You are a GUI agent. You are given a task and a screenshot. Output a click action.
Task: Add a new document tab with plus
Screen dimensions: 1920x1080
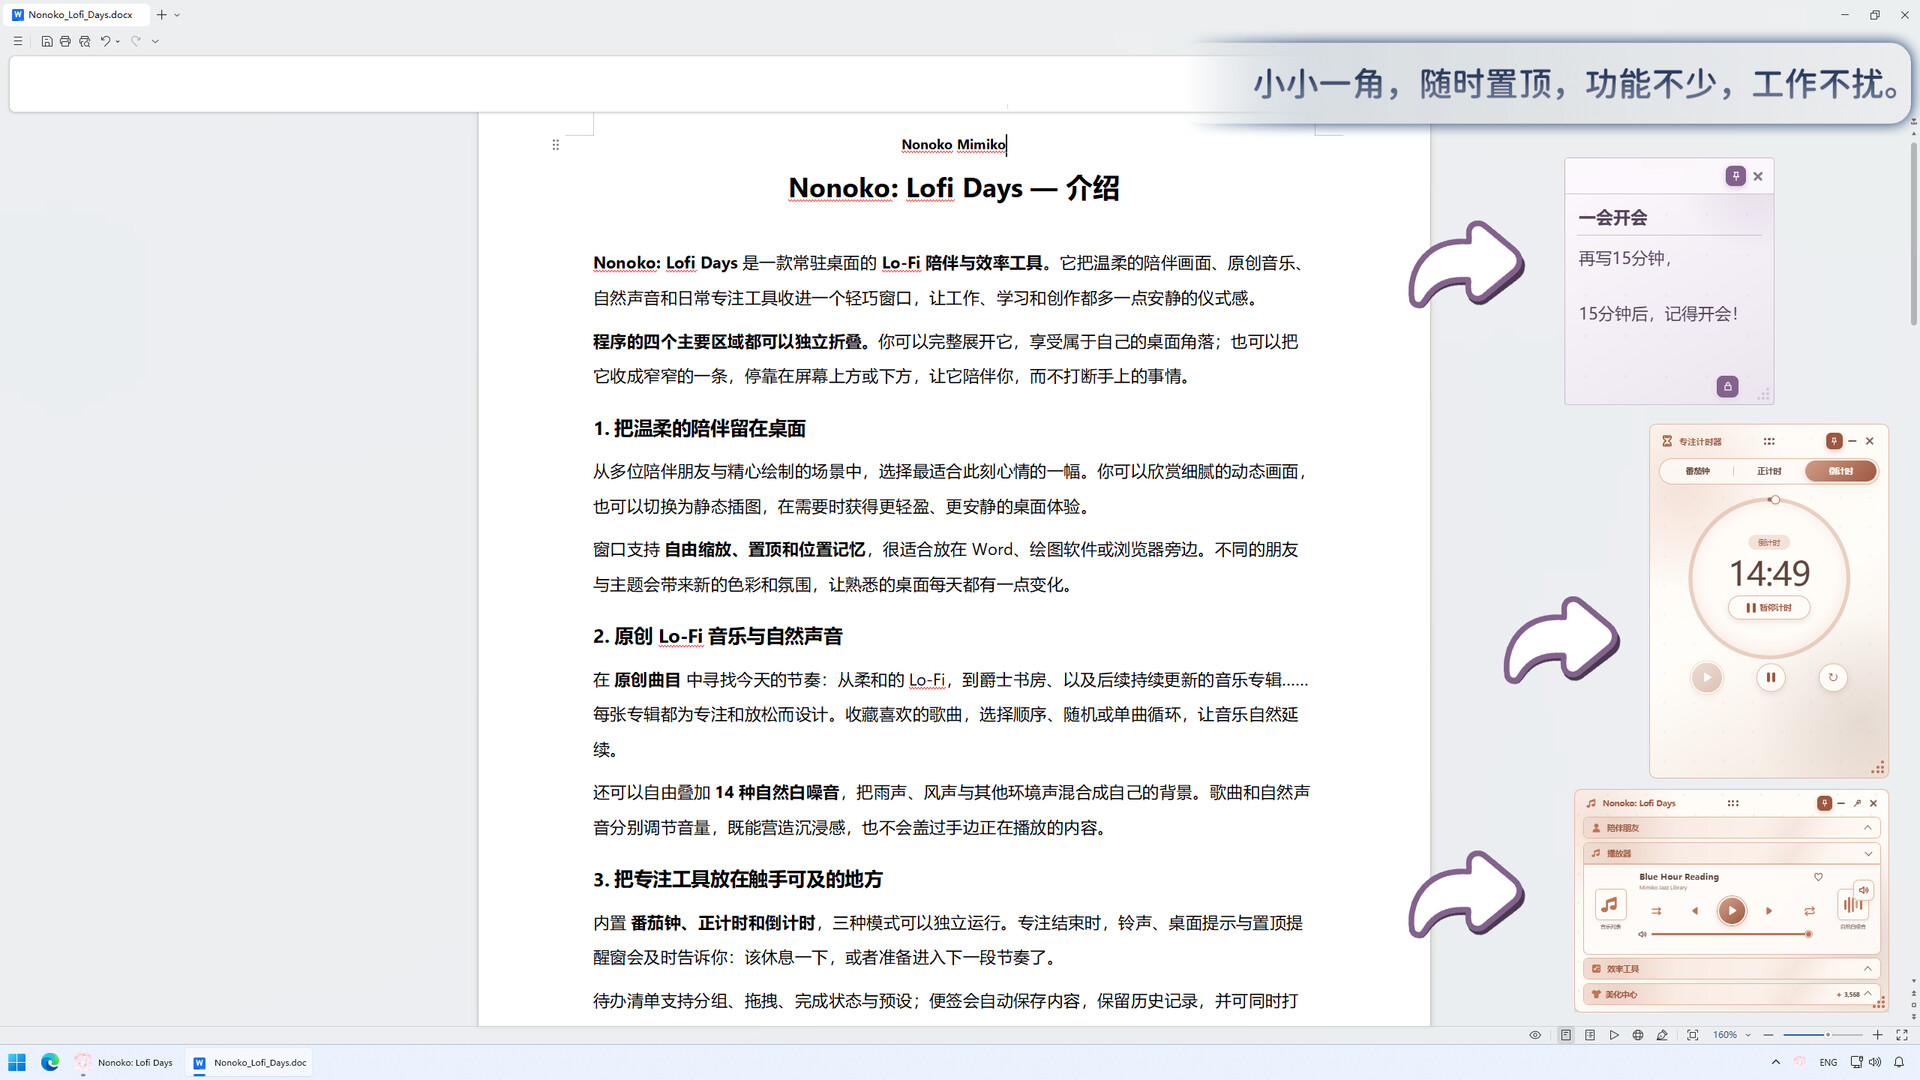pos(161,15)
